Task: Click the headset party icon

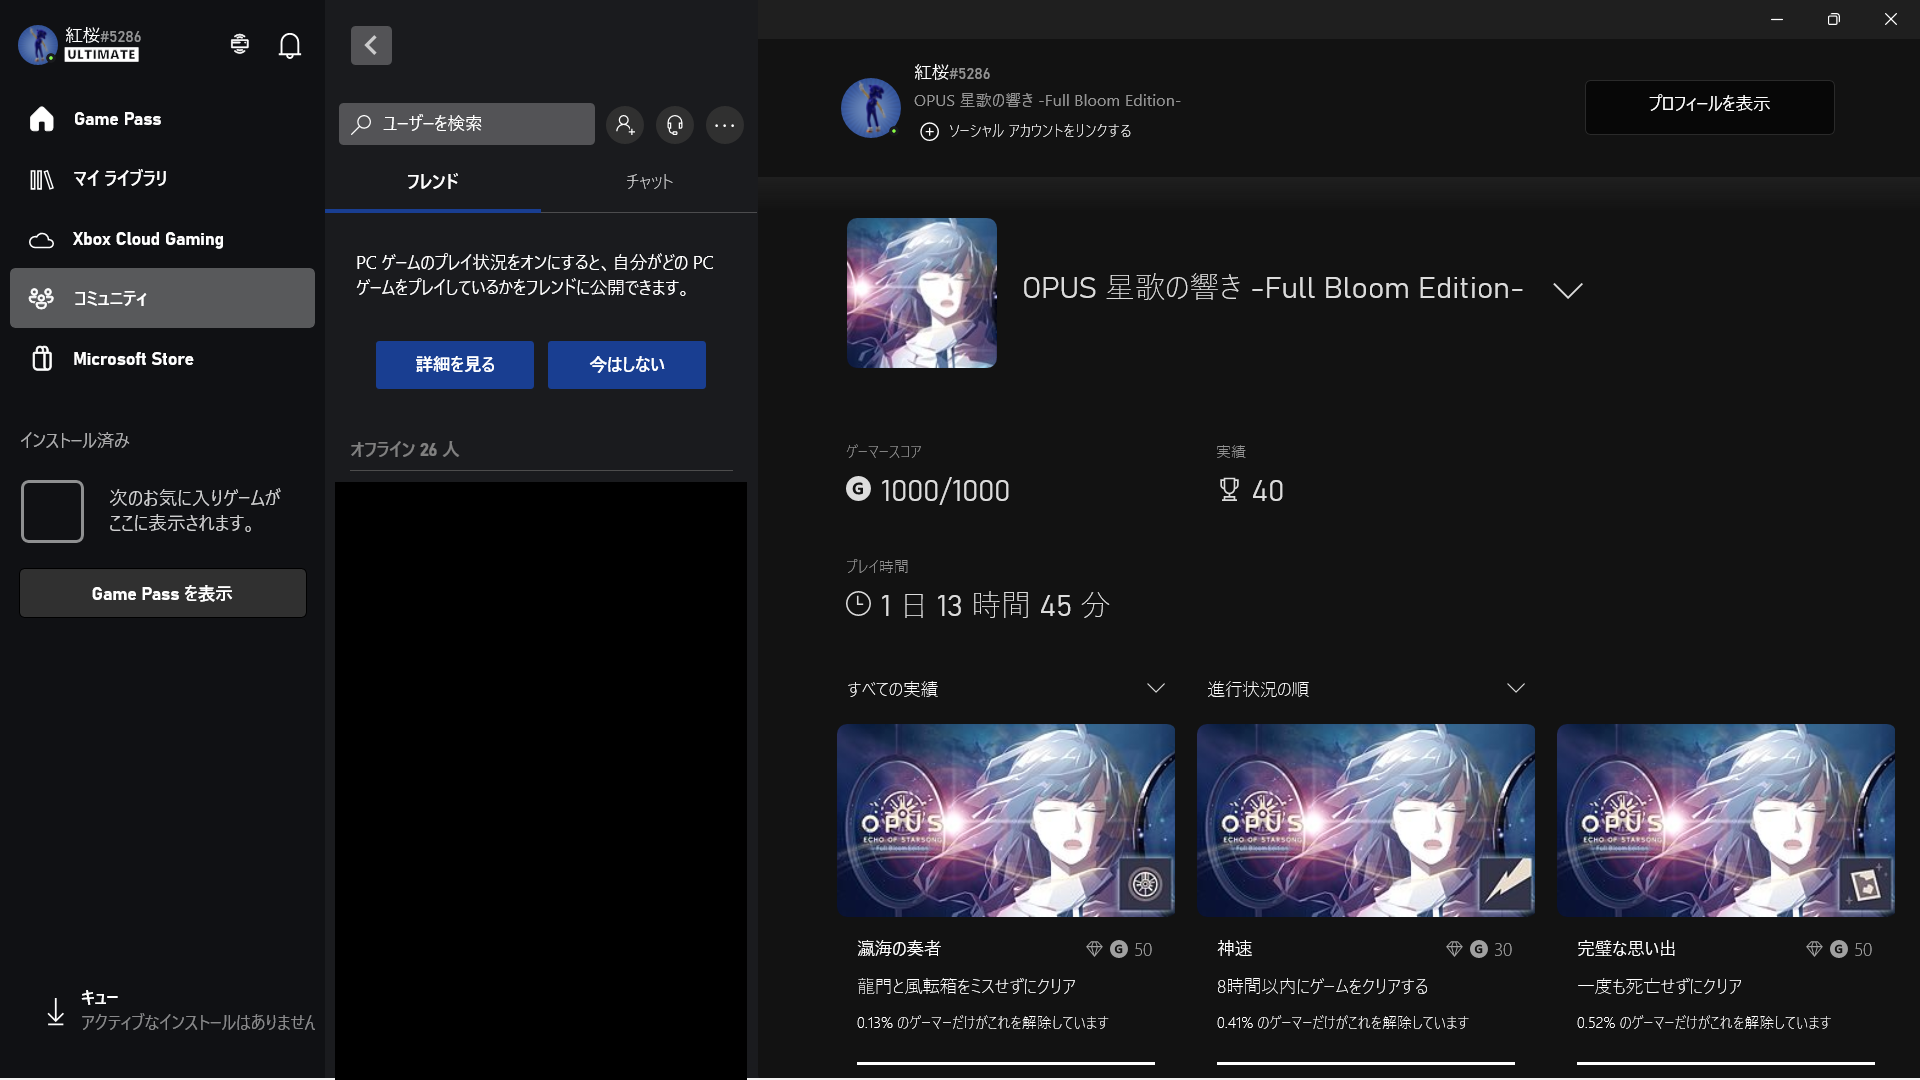Action: coord(675,125)
